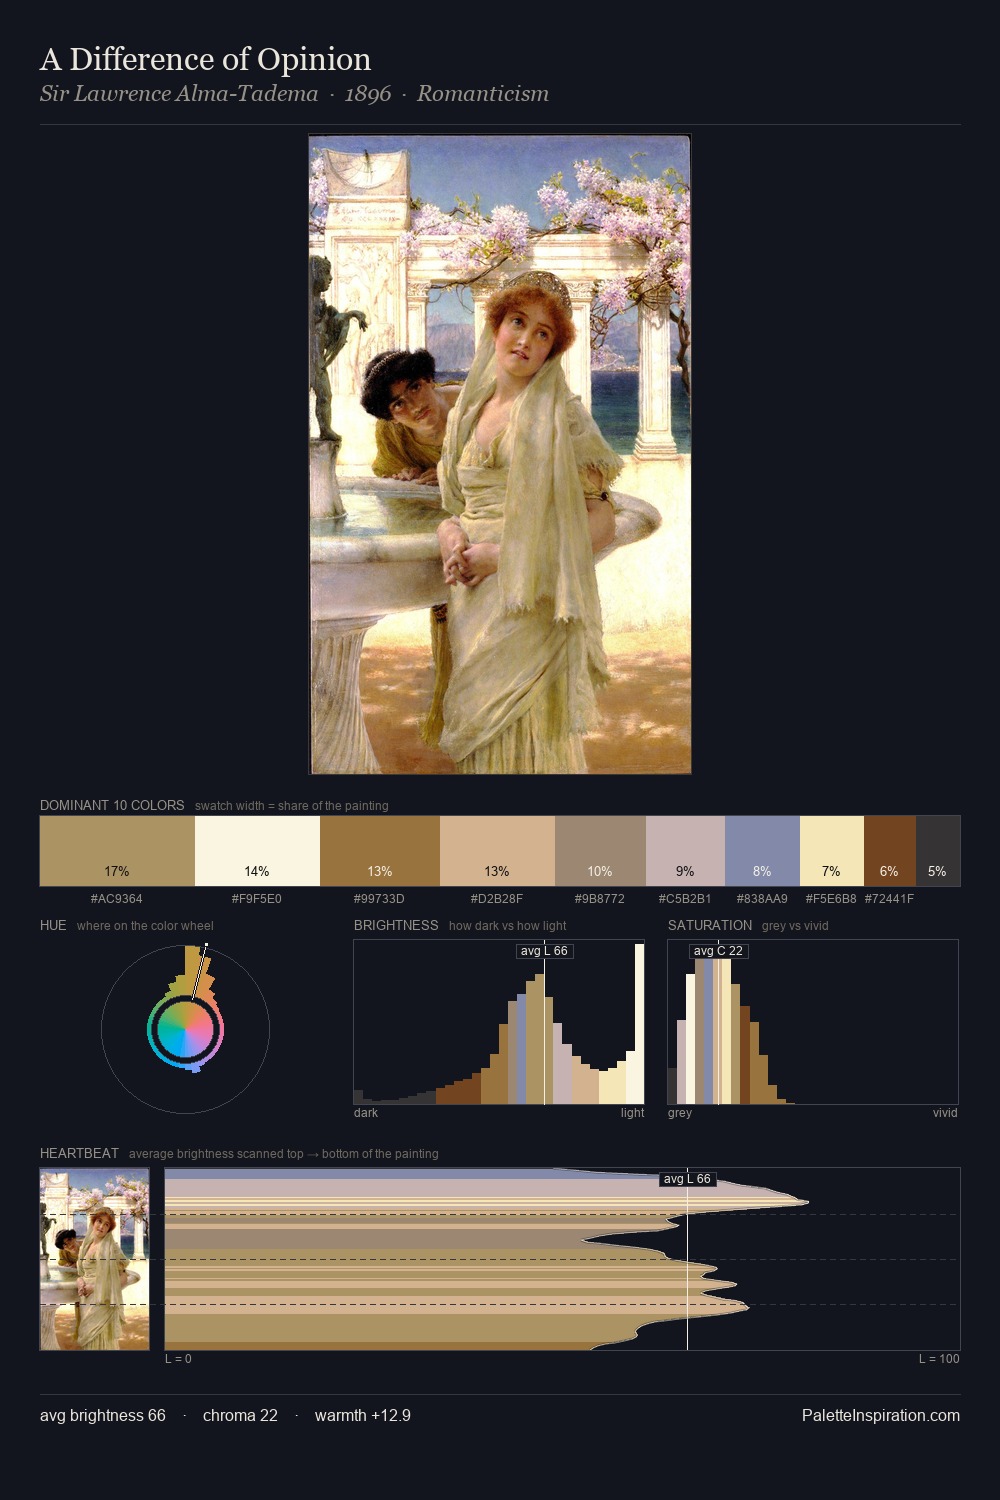
Task: Click hex code #F5E6B8 text
Action: point(831,899)
